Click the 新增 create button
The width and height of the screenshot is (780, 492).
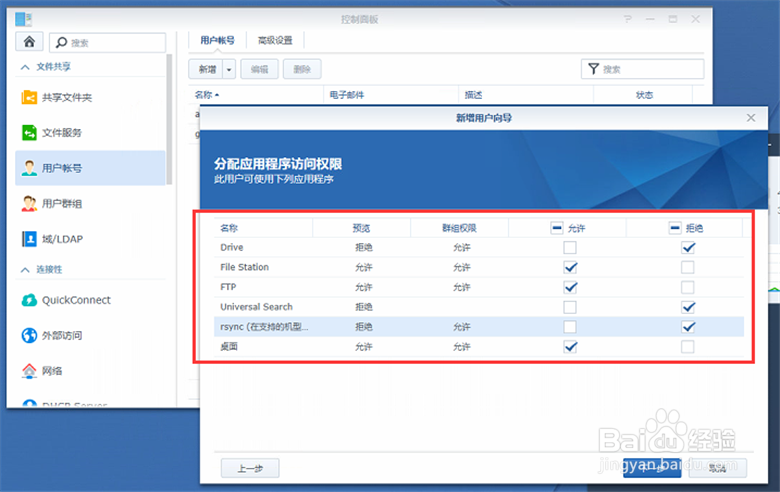(206, 69)
